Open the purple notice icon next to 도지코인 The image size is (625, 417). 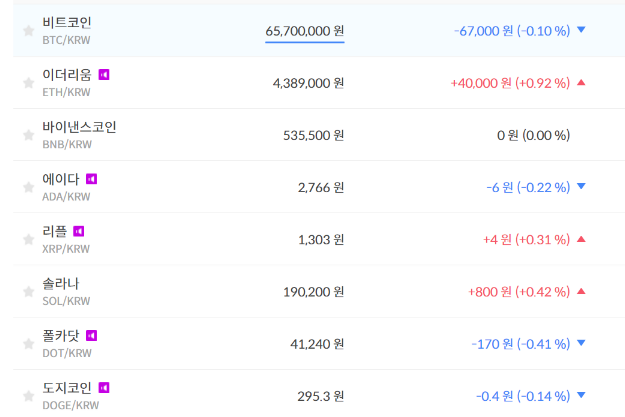(x=104, y=387)
